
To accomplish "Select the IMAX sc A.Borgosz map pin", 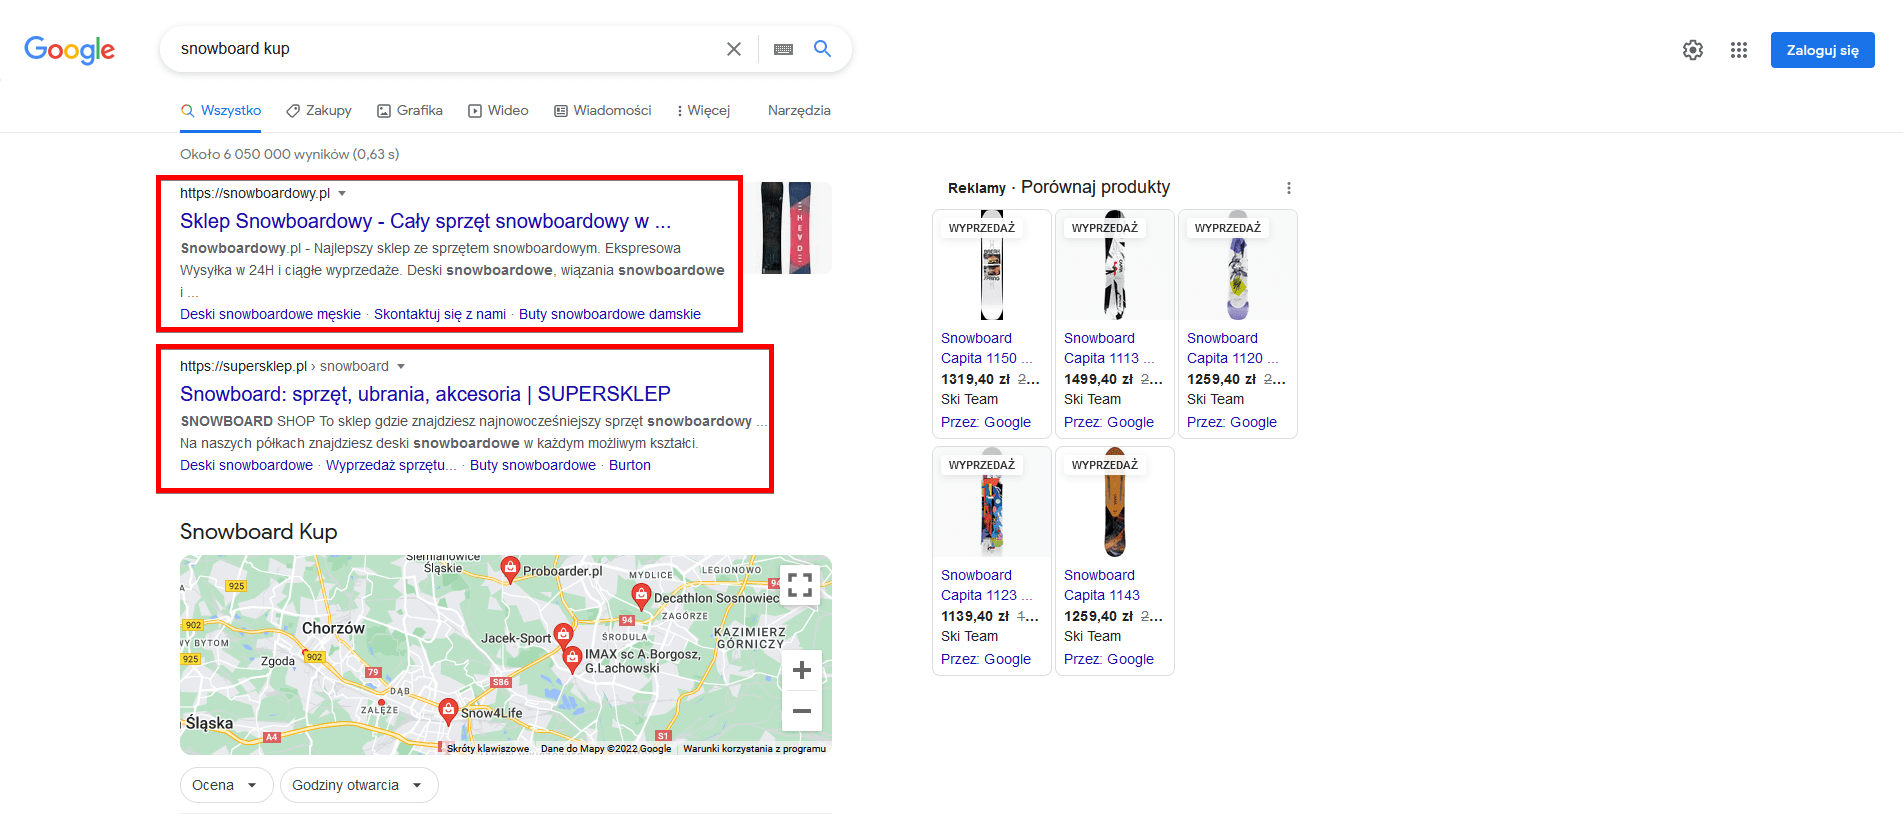I will pyautogui.click(x=573, y=658).
